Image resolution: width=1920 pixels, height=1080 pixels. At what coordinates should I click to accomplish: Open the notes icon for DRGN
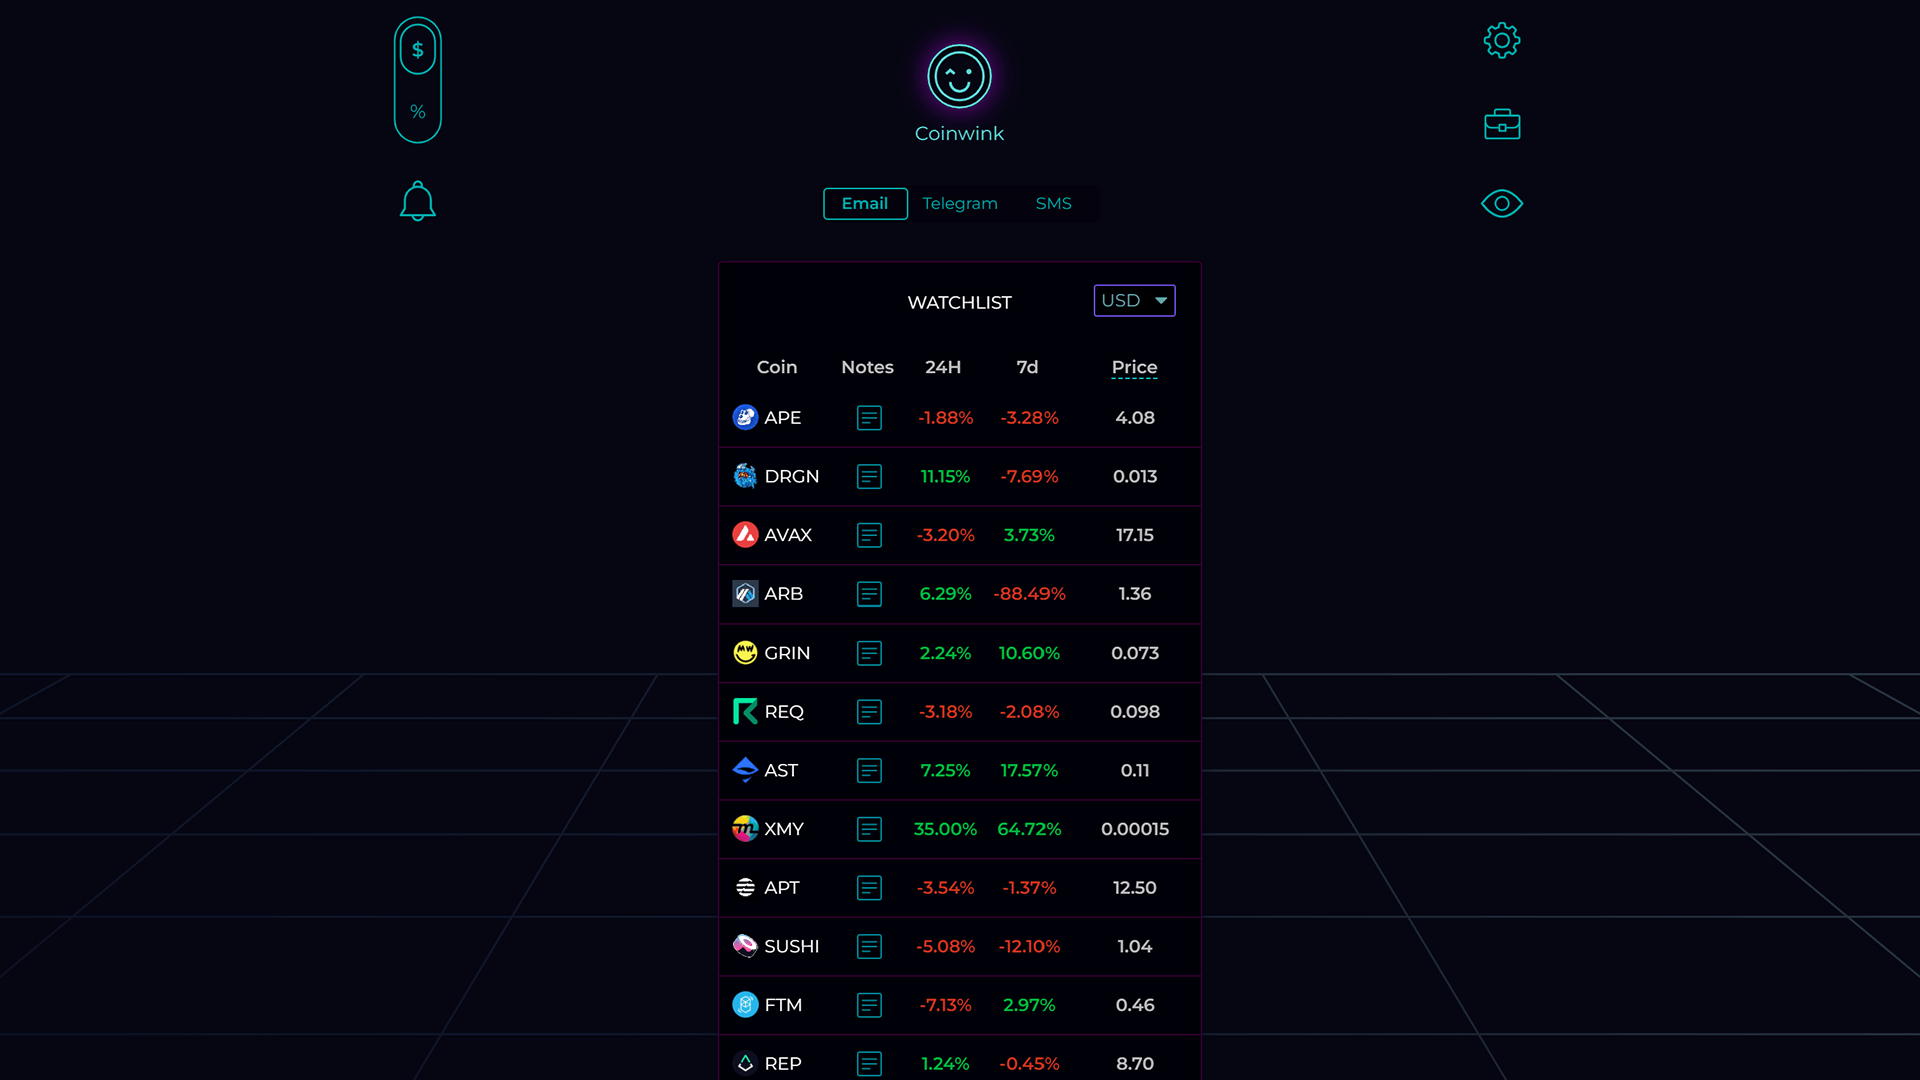(x=869, y=477)
